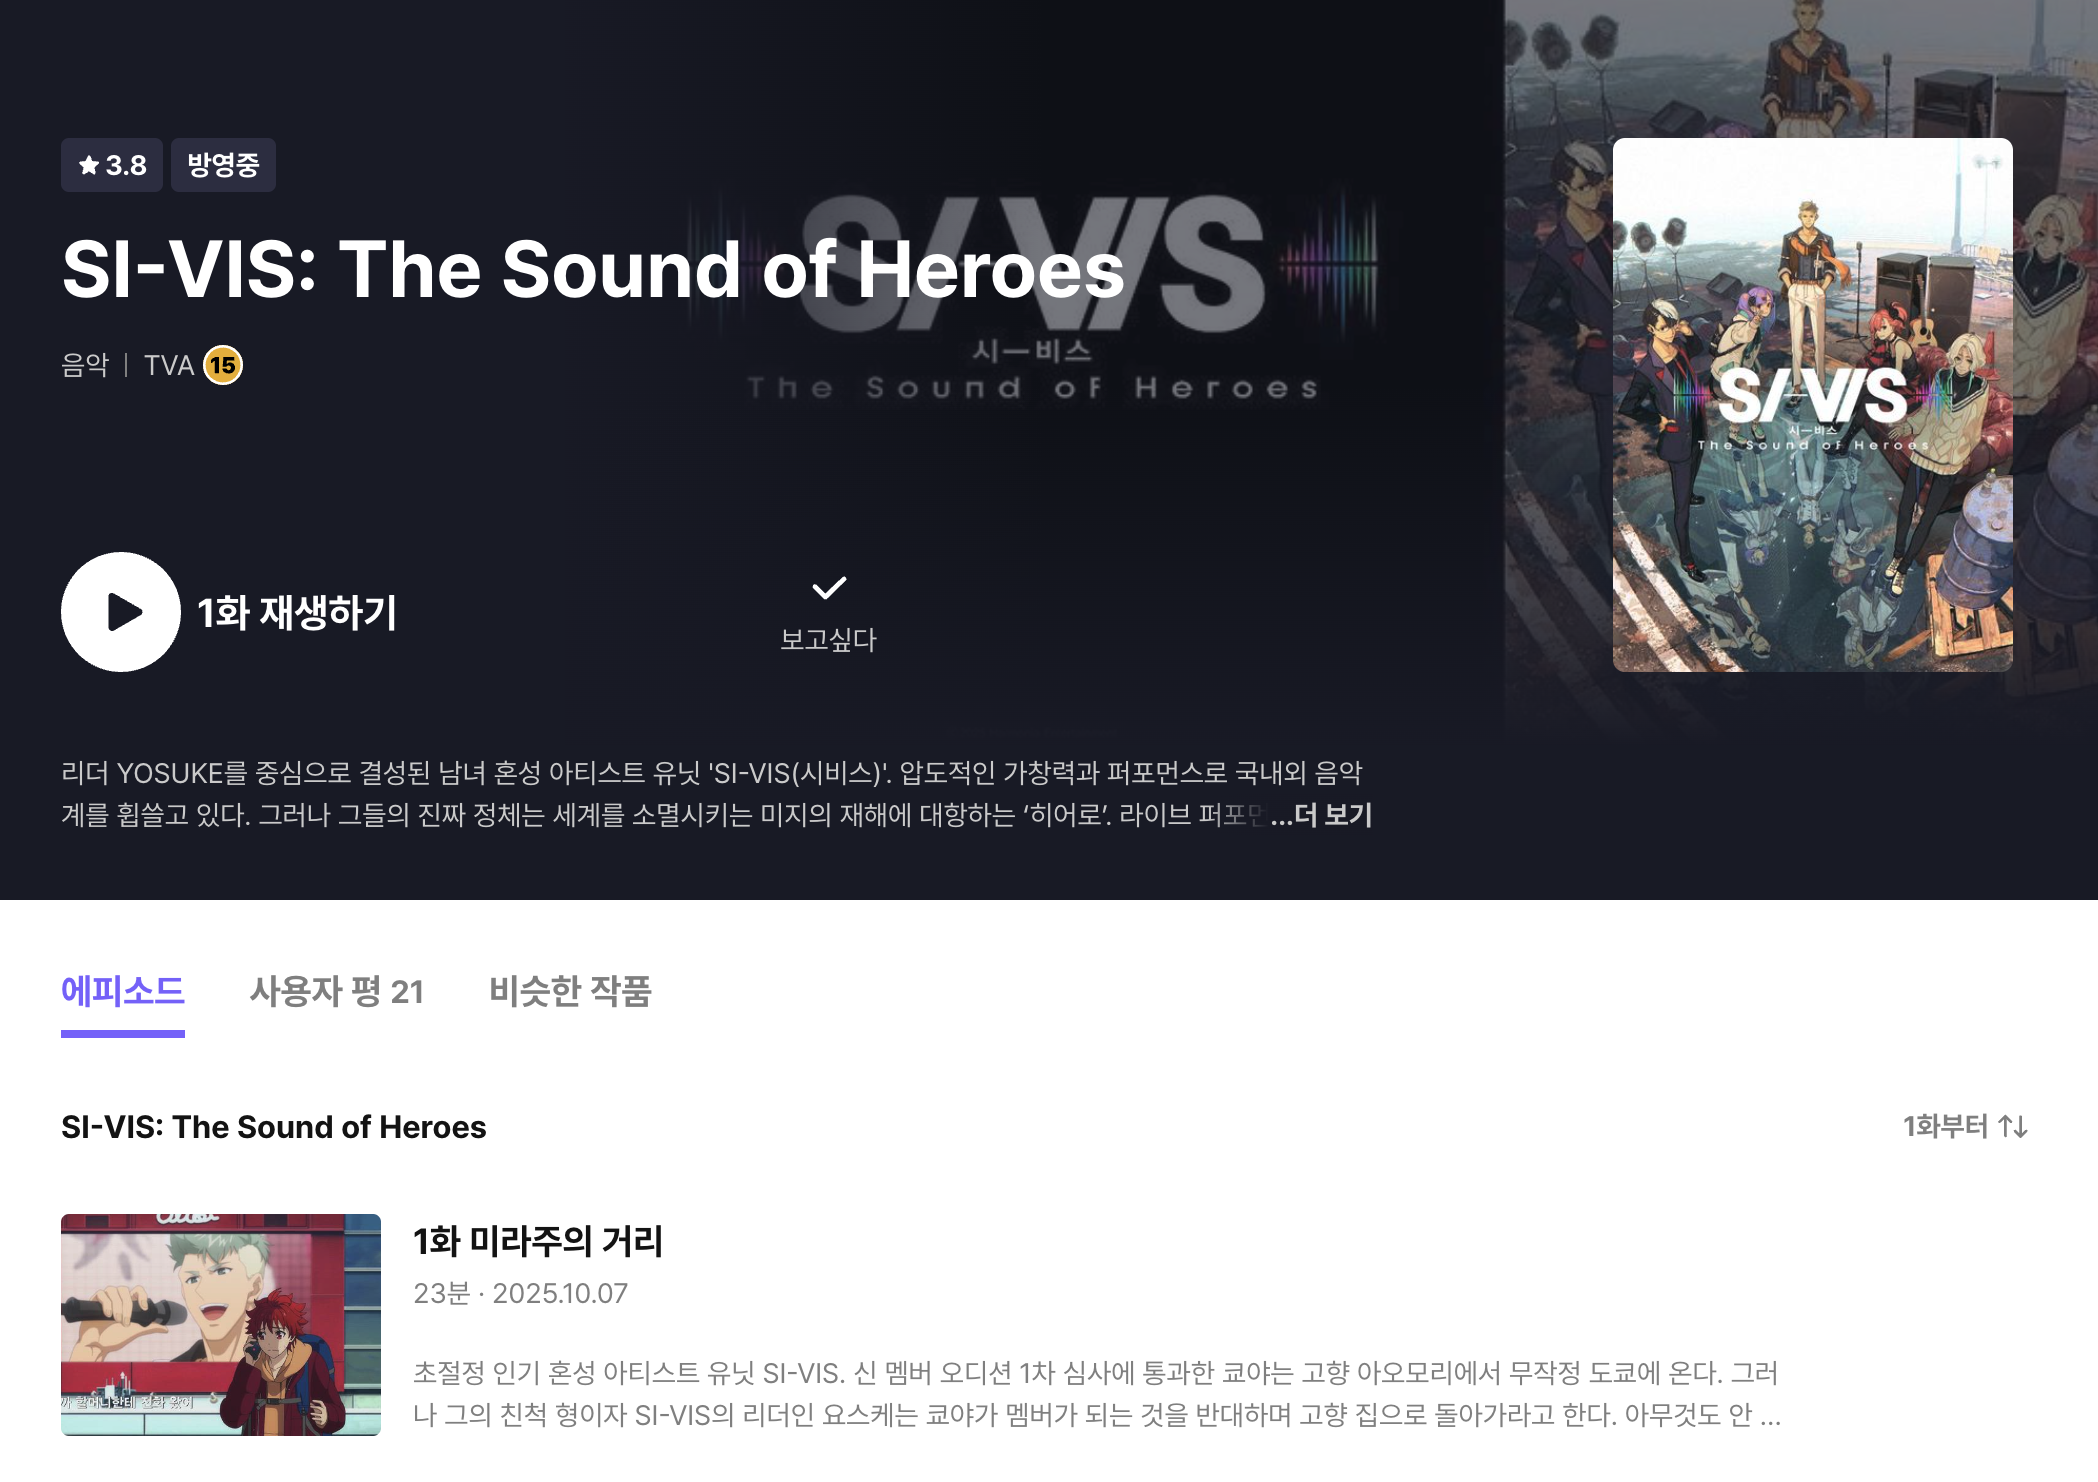Viewport: 2098px width, 1482px height.
Task: Click the 음악 genre link
Action: click(x=85, y=365)
